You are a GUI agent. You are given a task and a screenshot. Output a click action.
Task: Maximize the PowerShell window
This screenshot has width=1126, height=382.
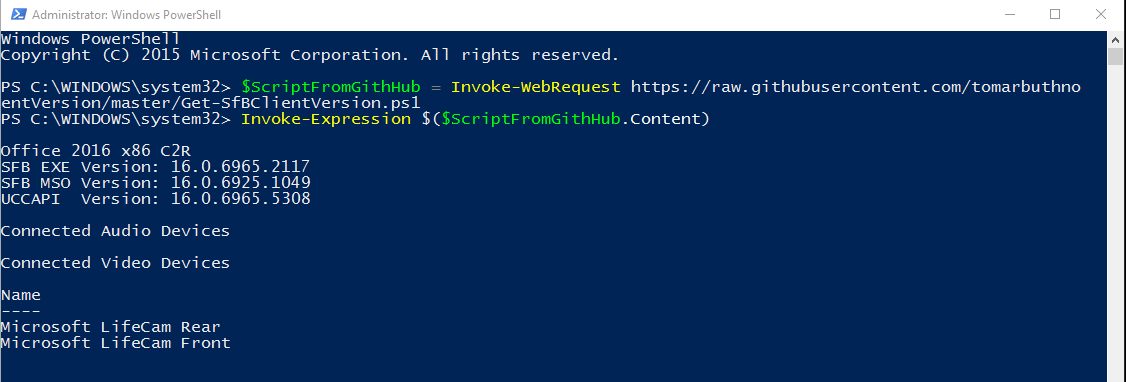tap(1055, 14)
